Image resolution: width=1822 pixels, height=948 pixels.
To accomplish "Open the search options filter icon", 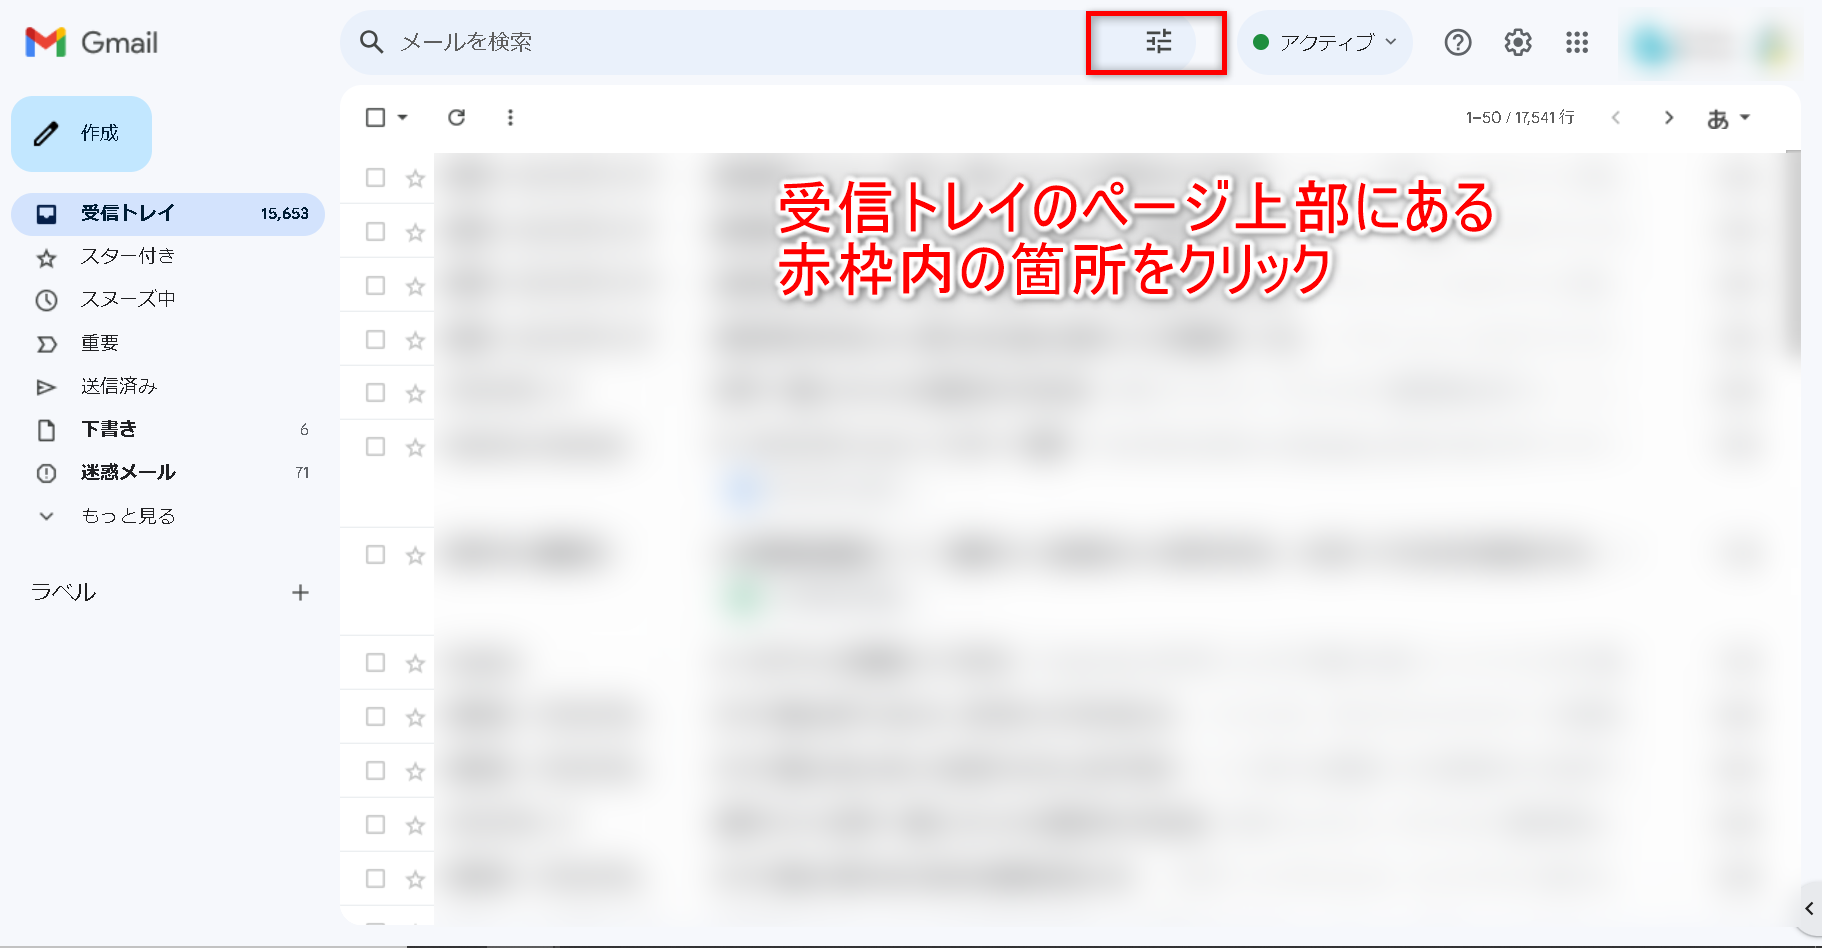I will tap(1158, 42).
